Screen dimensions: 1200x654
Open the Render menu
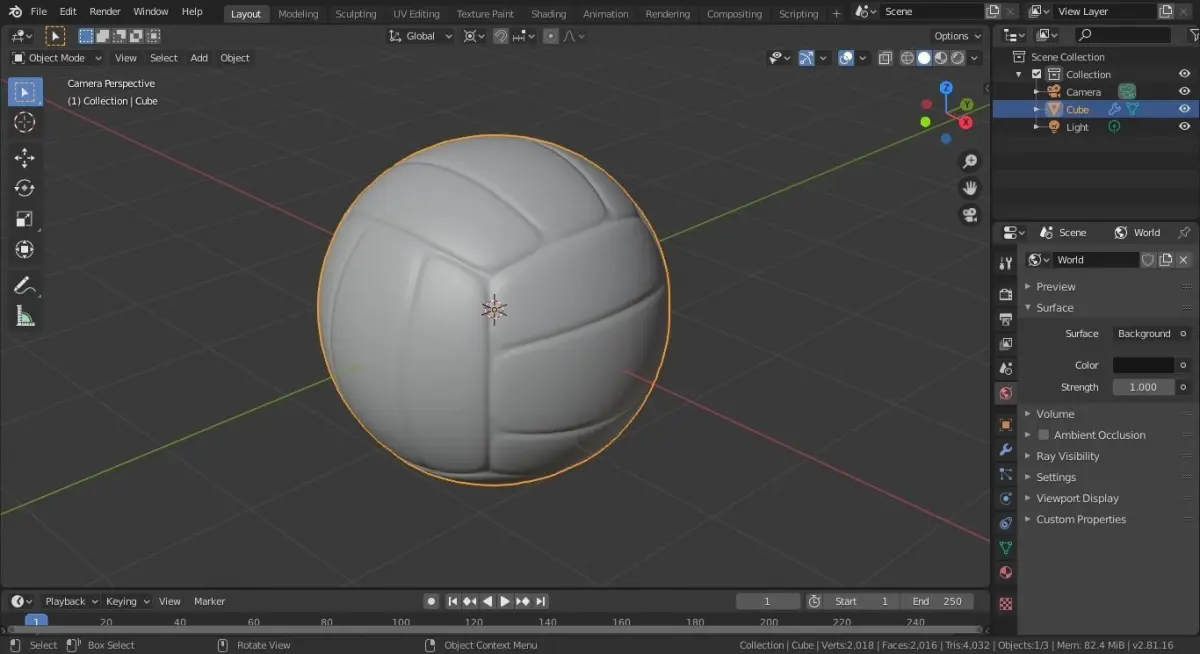coord(105,12)
